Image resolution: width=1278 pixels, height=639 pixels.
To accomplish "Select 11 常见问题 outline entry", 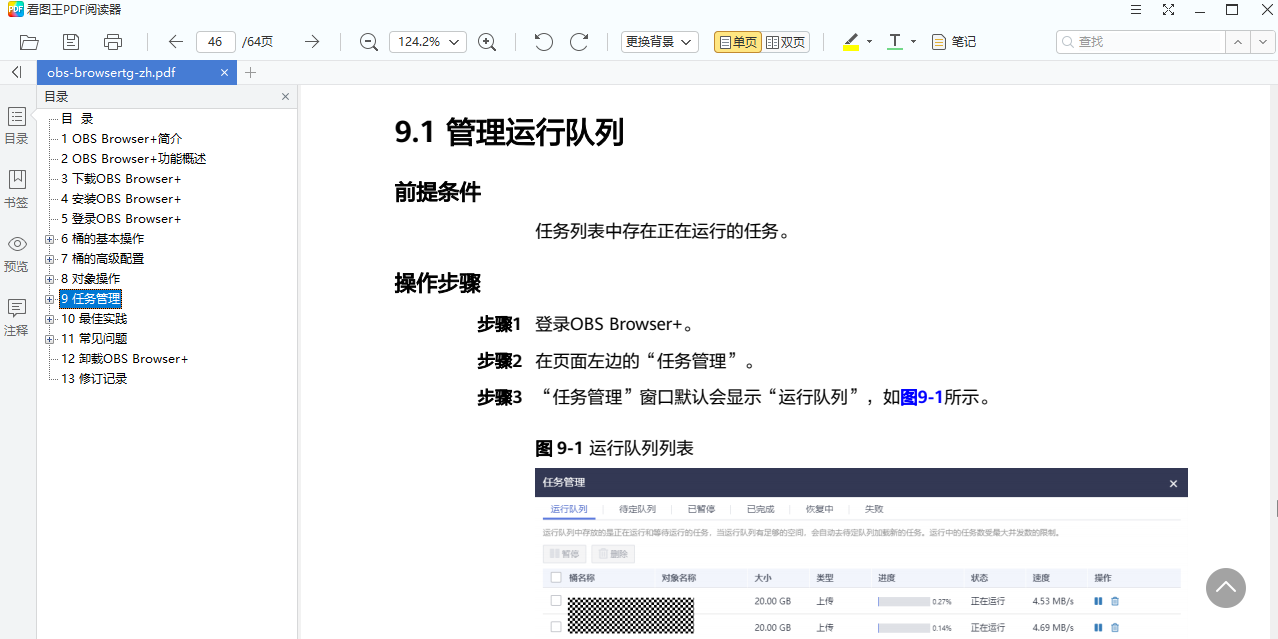I will pyautogui.click(x=94, y=339).
